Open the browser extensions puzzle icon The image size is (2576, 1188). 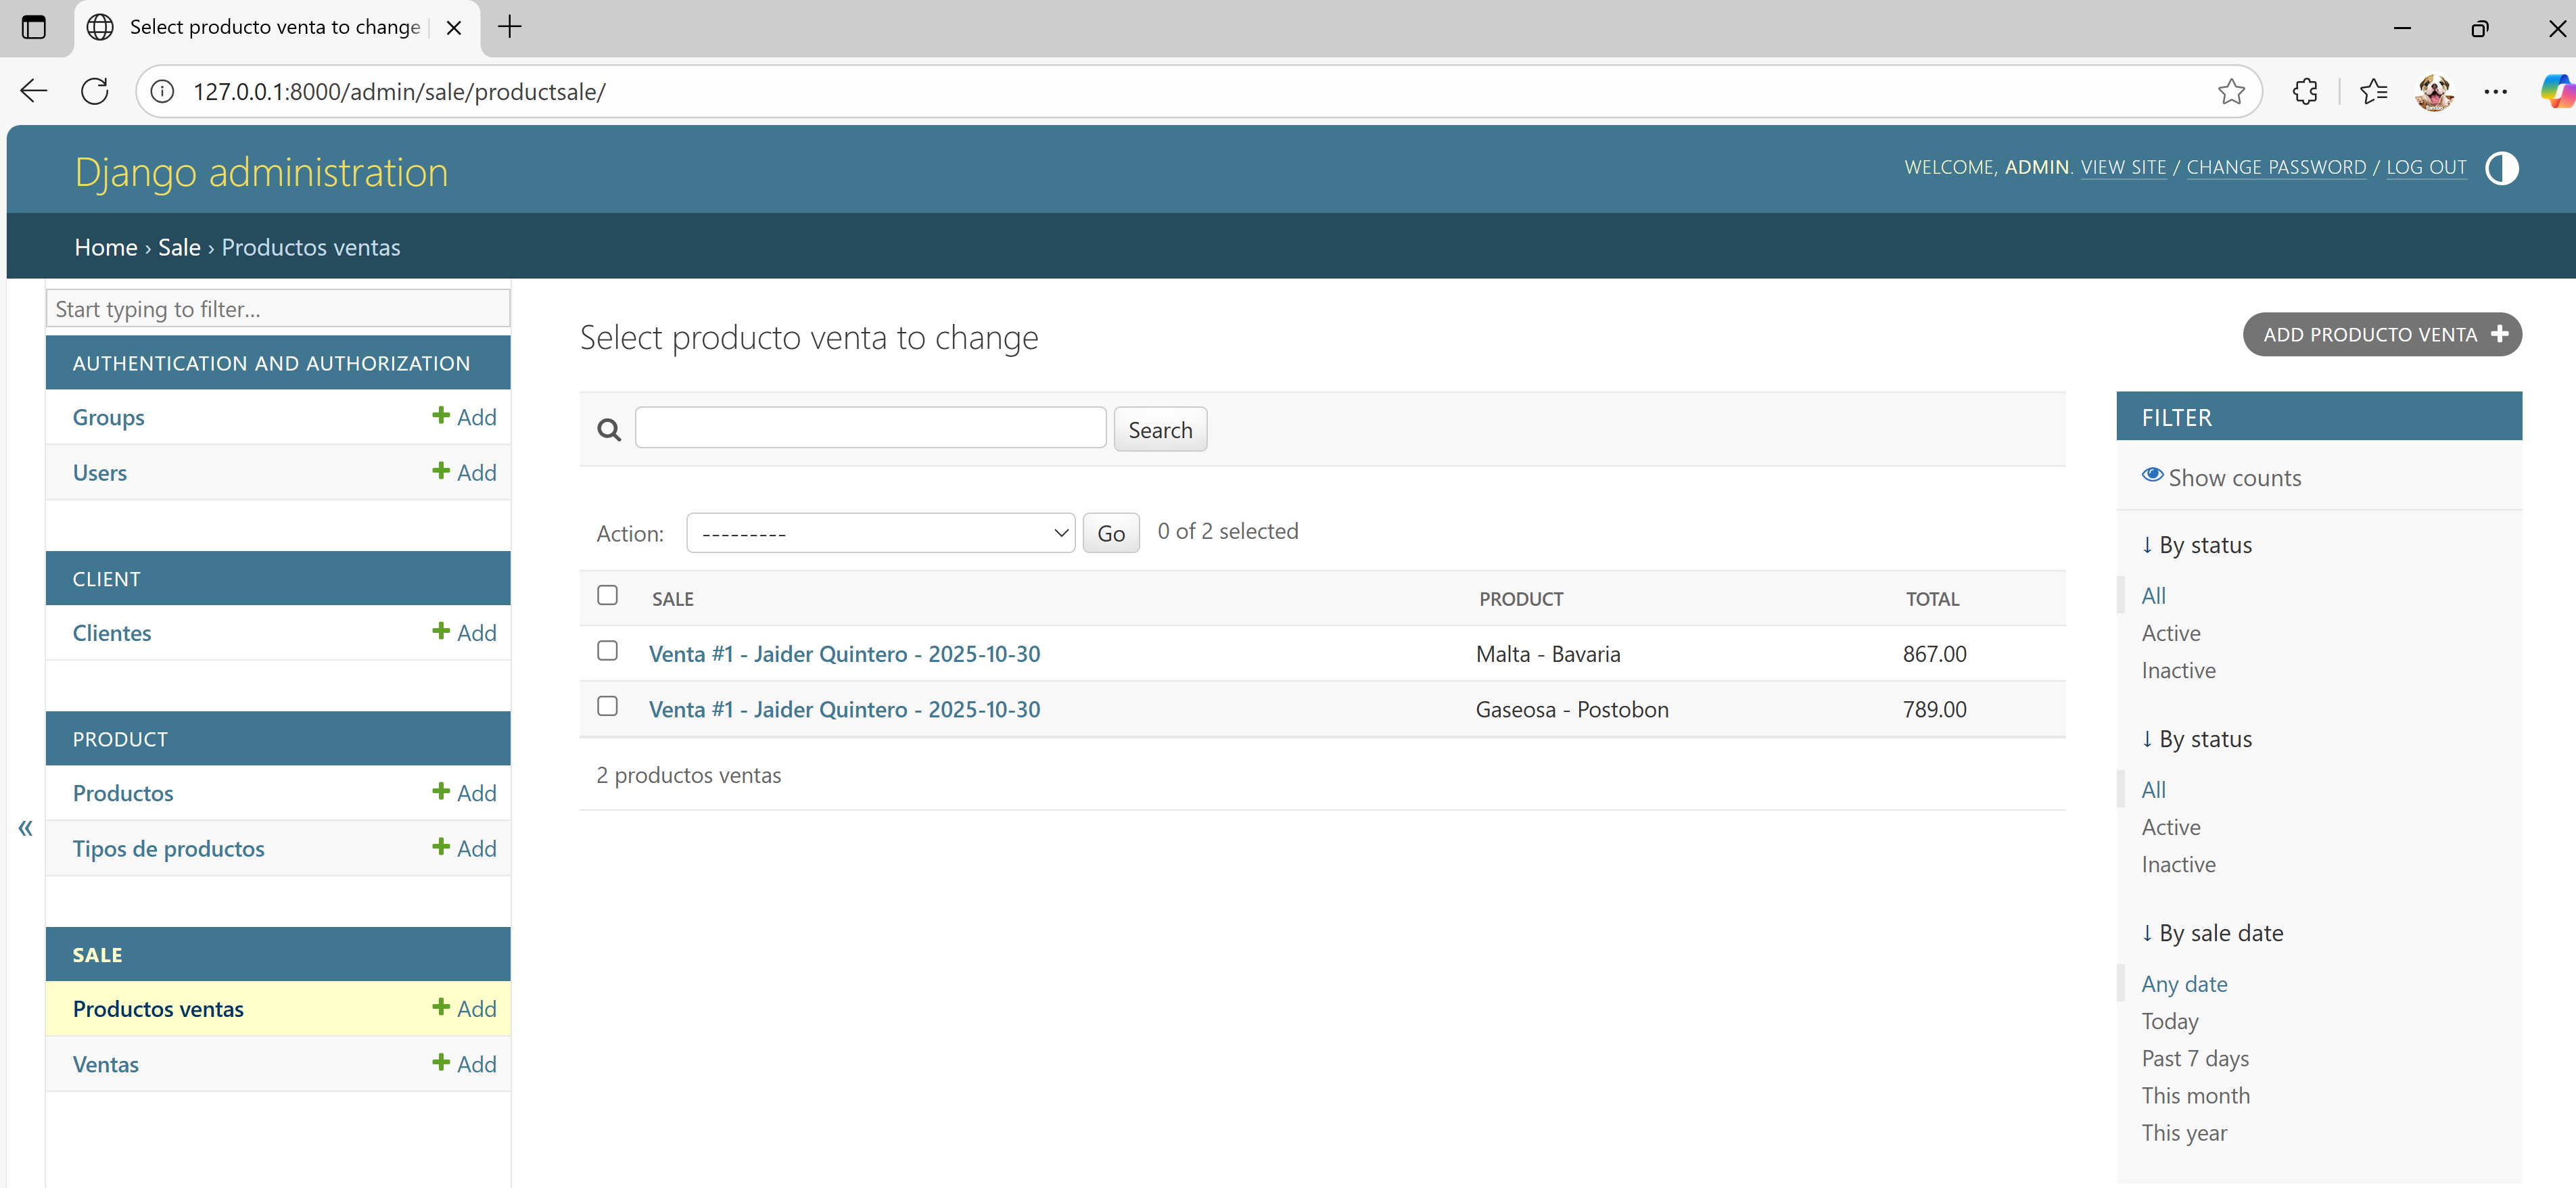click(2304, 91)
